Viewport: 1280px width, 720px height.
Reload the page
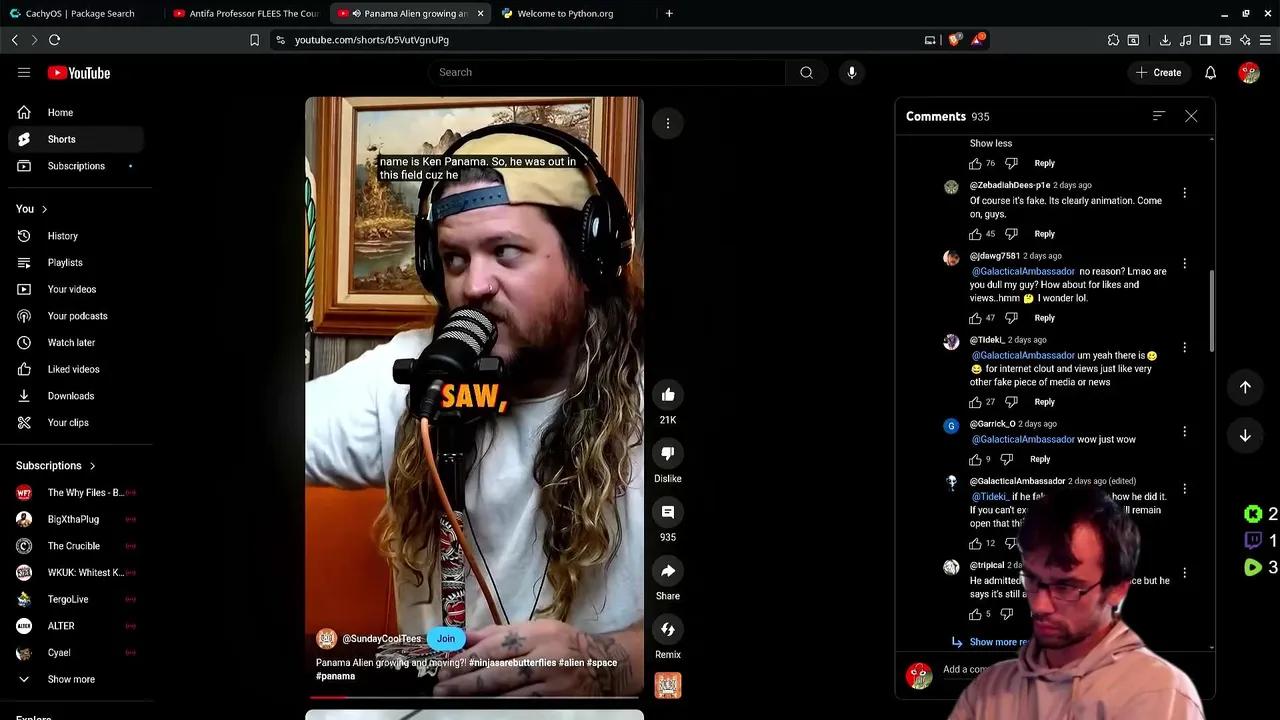coord(54,40)
